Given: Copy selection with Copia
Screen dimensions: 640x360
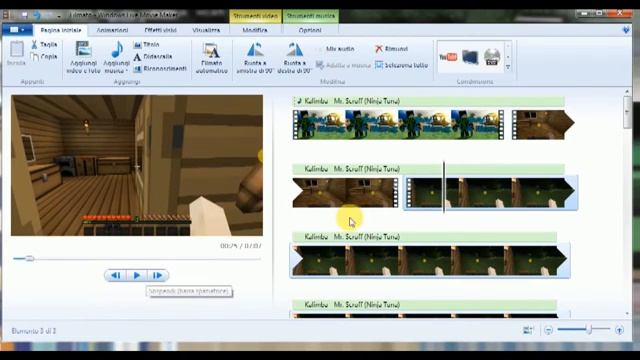Looking at the screenshot, I should click(44, 56).
